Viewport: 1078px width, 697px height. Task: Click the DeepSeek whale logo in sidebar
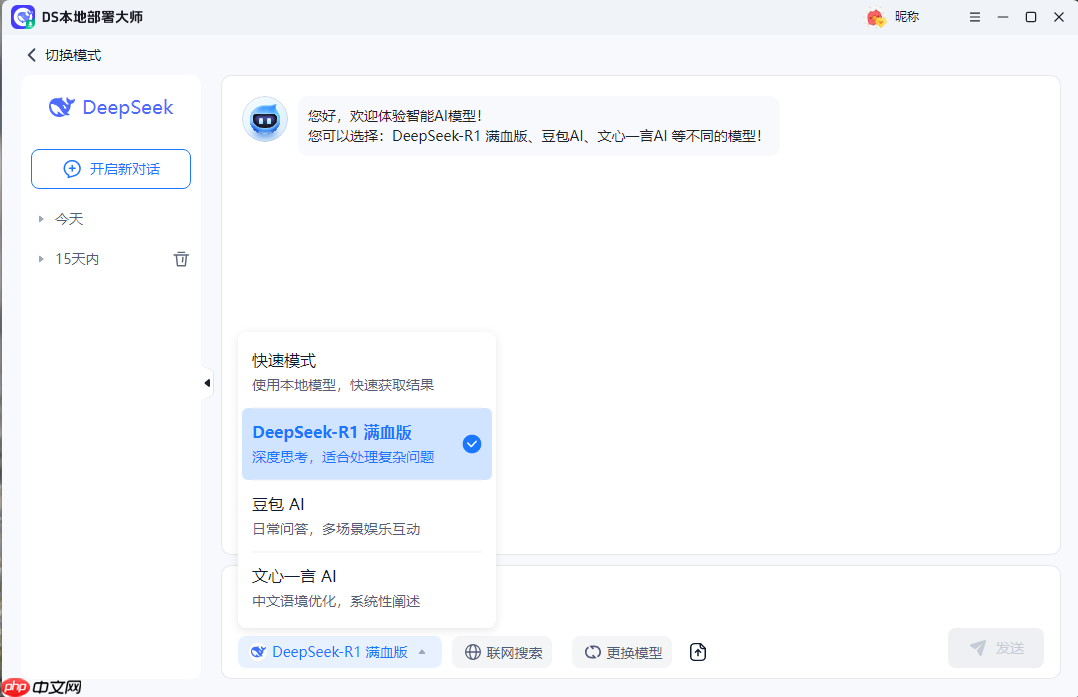tap(62, 107)
